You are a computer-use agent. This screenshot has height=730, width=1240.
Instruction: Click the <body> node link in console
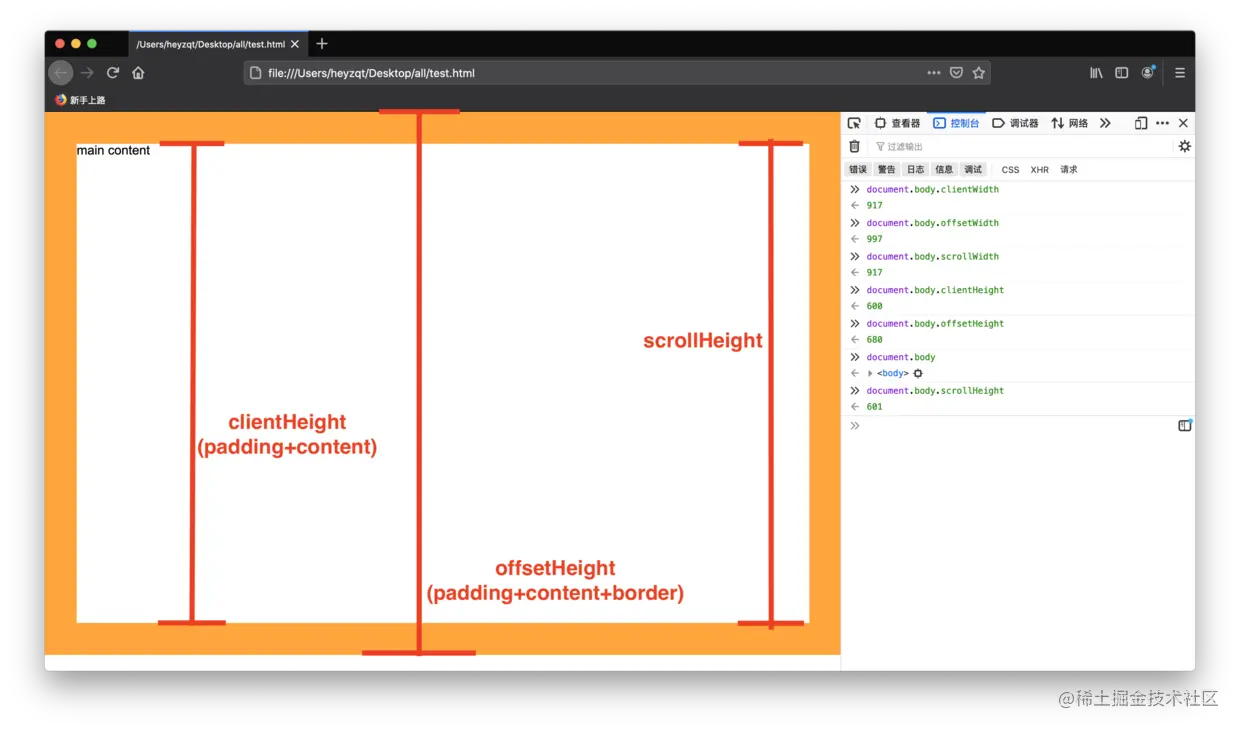[x=893, y=373]
